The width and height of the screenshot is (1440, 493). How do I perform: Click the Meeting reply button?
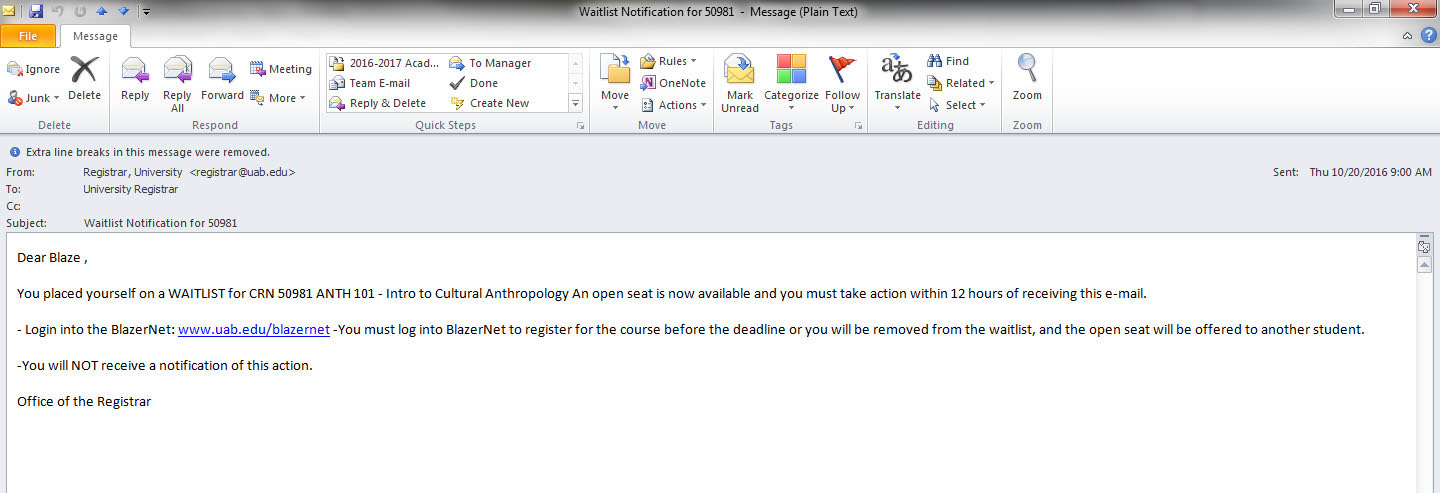281,69
